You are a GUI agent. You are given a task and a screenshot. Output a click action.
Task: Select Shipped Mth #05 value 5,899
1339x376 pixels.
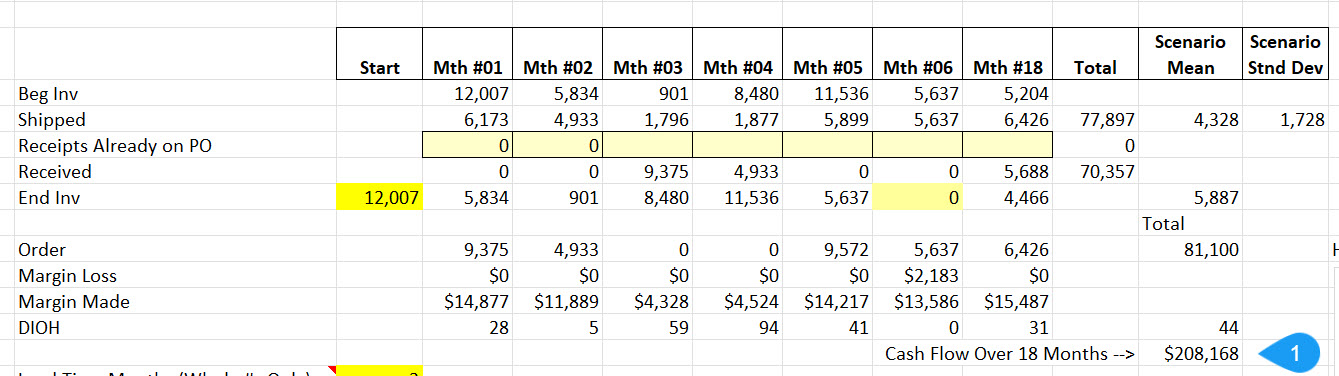[x=827, y=120]
